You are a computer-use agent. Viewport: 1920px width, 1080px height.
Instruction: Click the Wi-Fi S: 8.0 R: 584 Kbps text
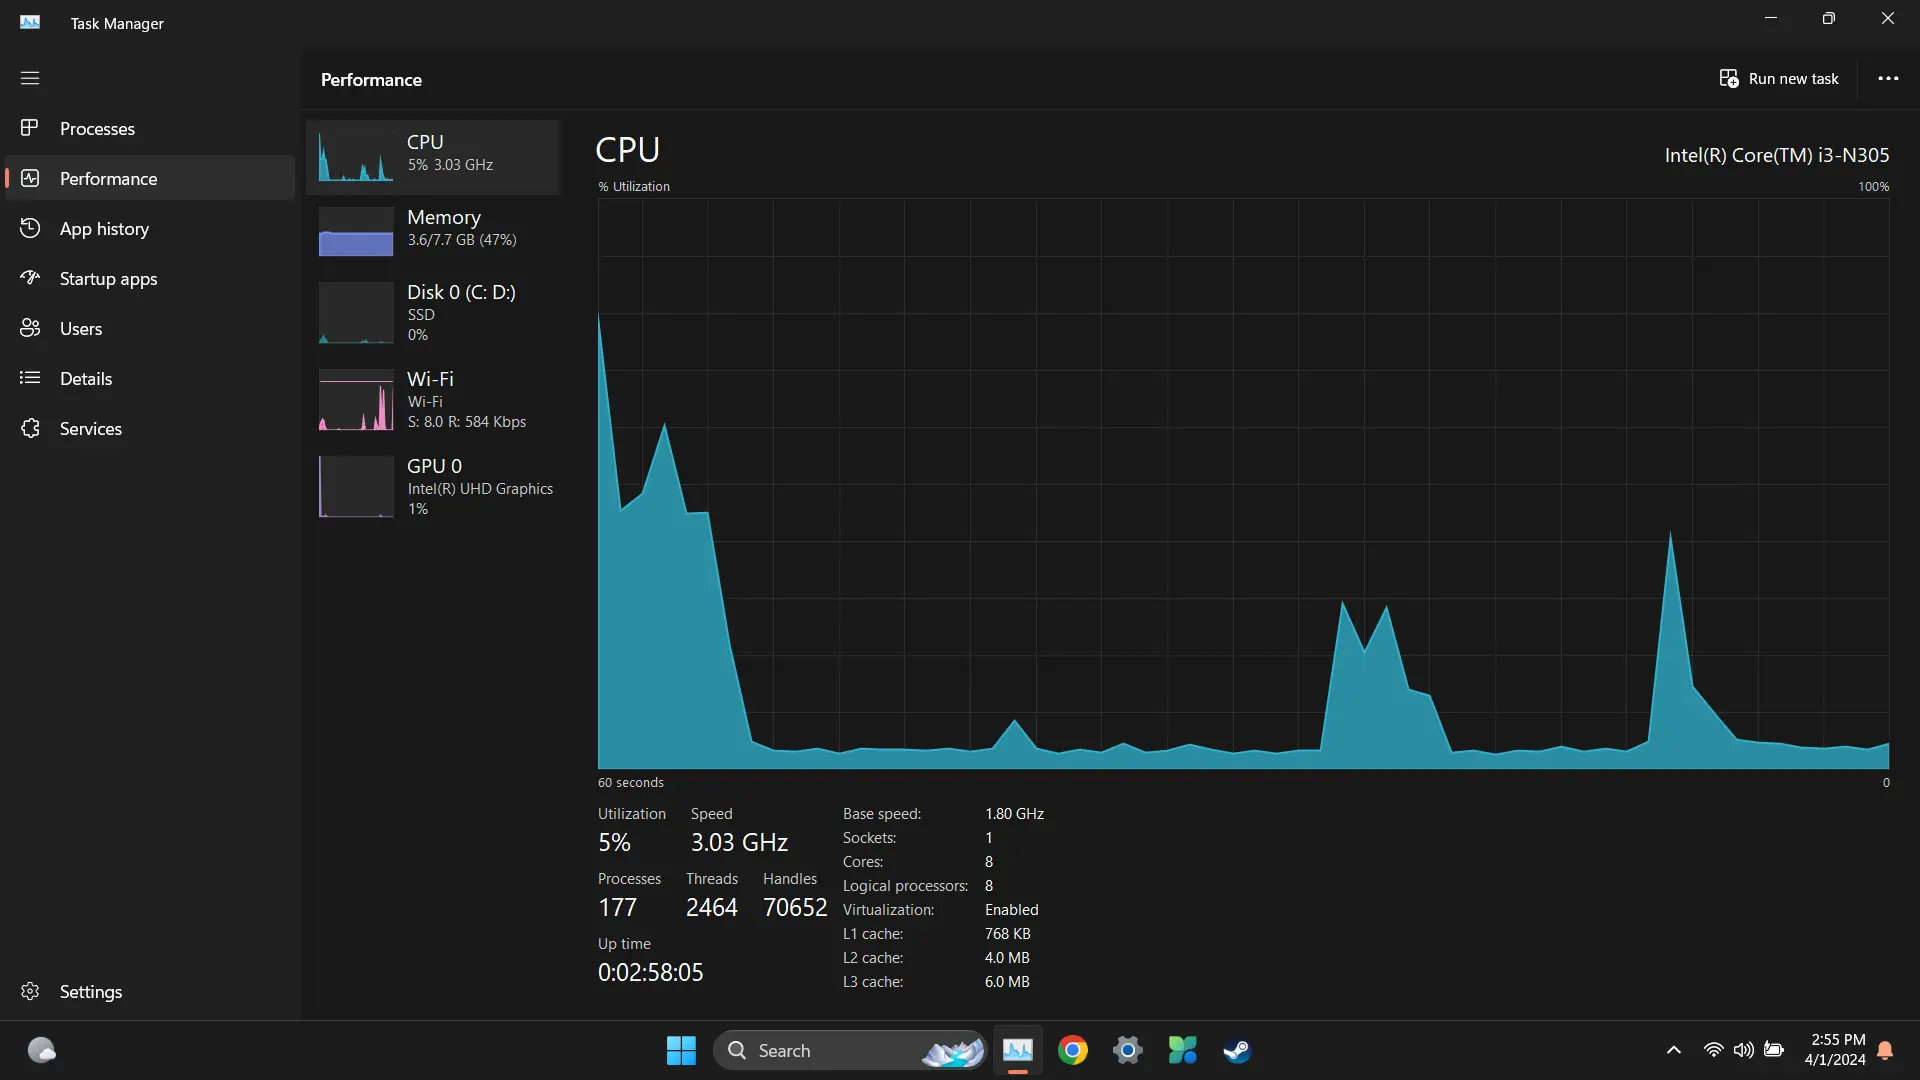coord(467,422)
